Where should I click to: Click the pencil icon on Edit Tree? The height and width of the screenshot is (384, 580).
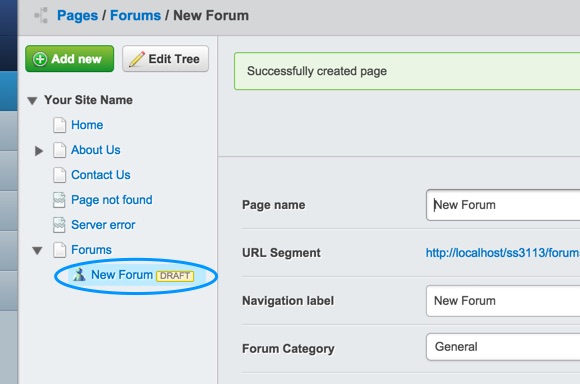point(136,59)
